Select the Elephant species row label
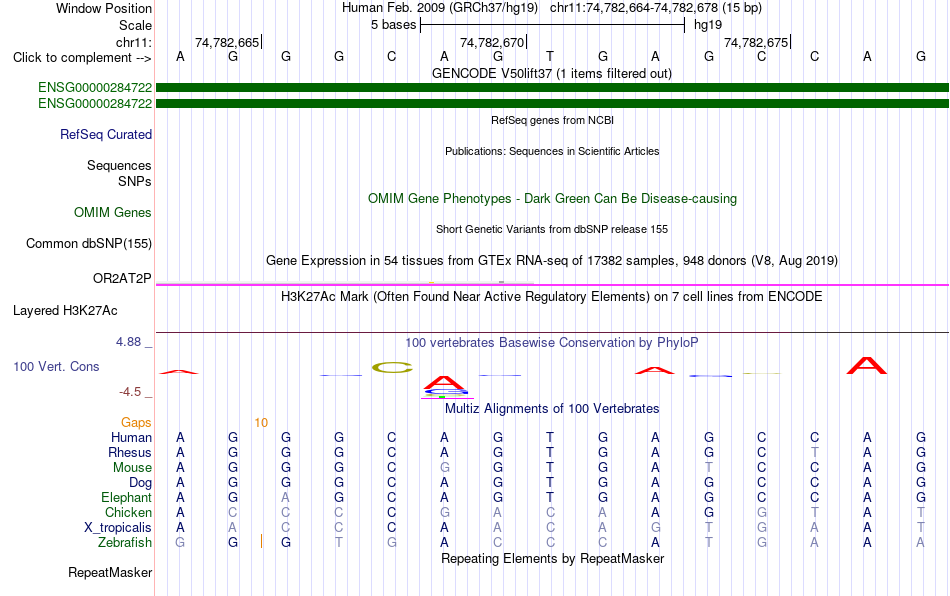The image size is (950, 596). pos(126,497)
